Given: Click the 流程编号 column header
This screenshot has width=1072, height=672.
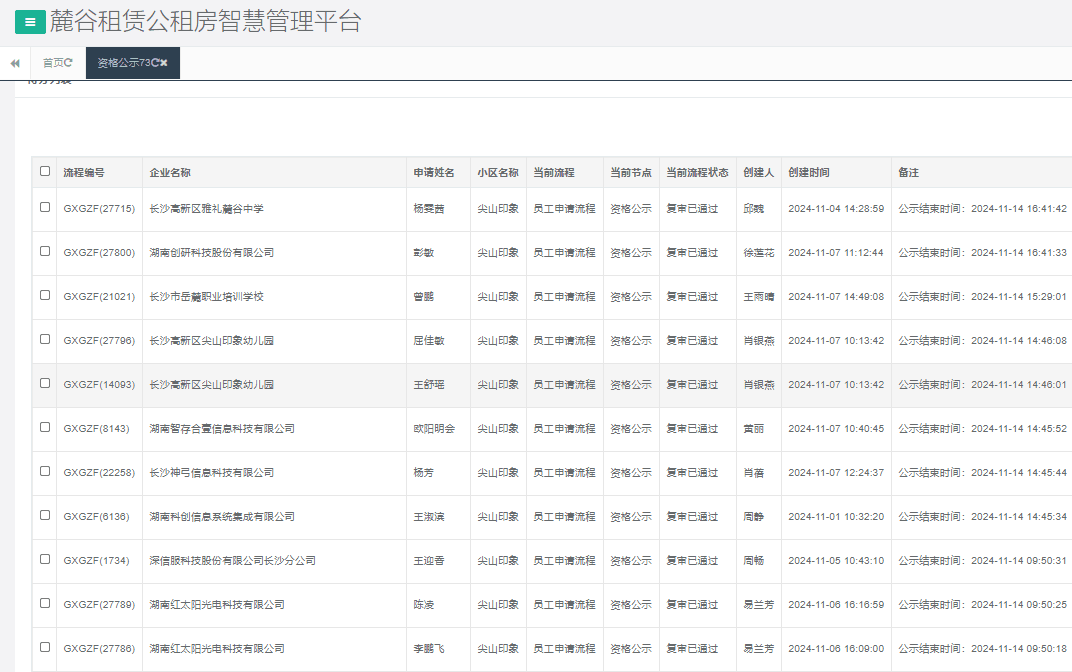Looking at the screenshot, I should [84, 173].
